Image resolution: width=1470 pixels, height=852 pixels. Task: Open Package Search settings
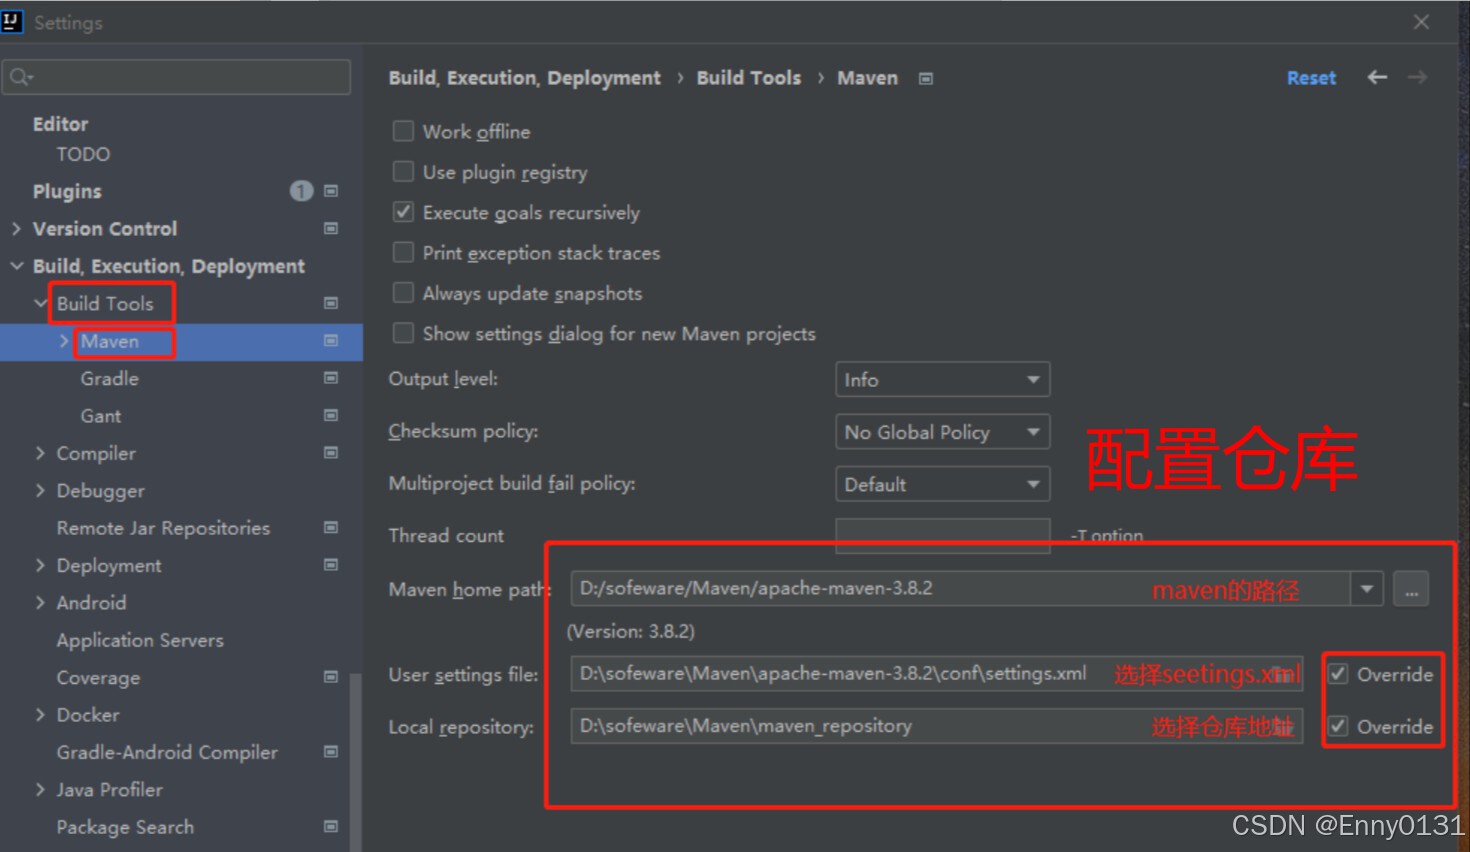(x=125, y=827)
